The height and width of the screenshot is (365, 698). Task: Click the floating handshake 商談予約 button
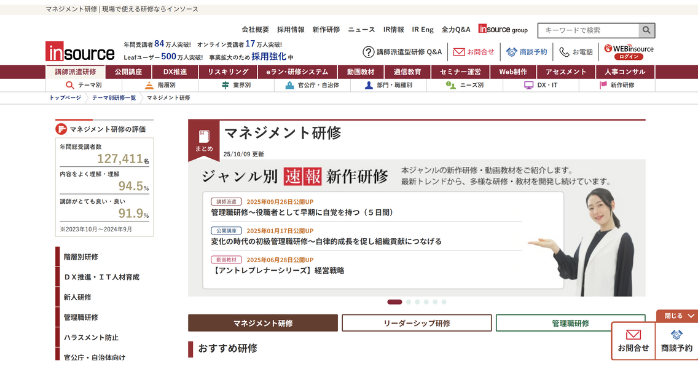pos(677,341)
